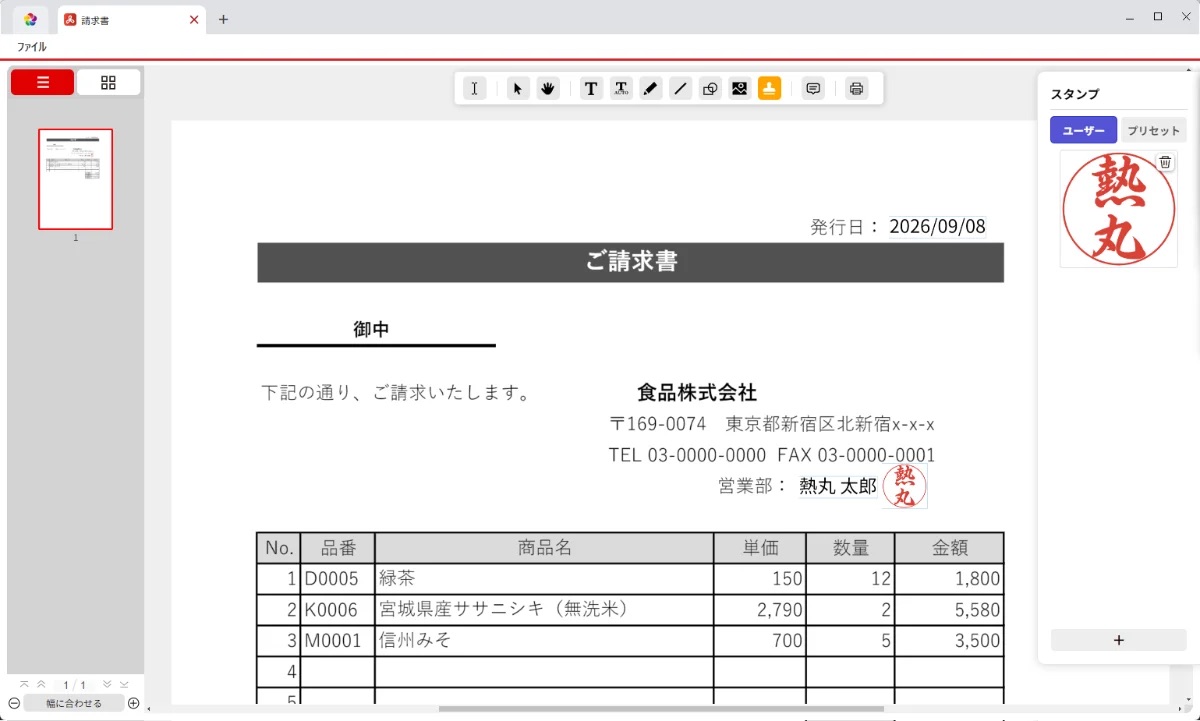Open the comment annotation tool
The image size is (1200, 721).
coord(813,89)
